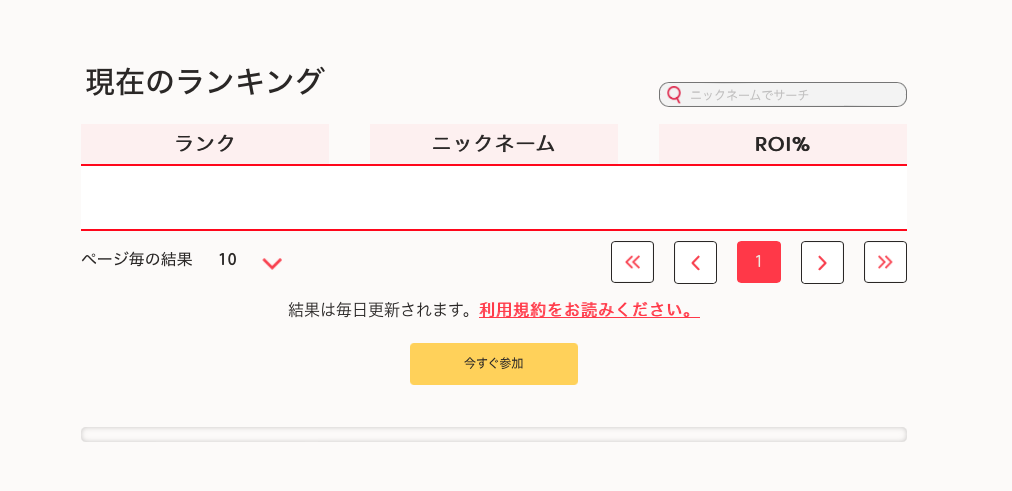The image size is (1012, 491).
Task: Click the 現在のランキング heading
Action: (205, 82)
